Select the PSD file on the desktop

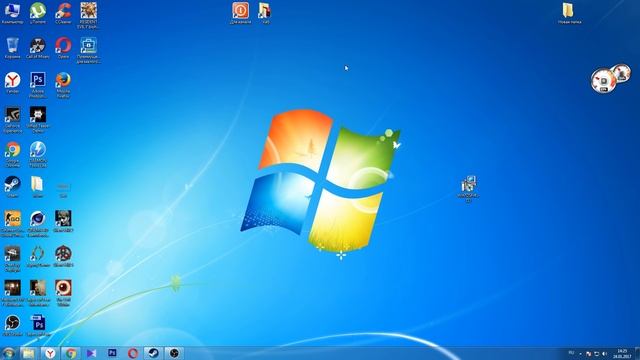[x=38, y=326]
